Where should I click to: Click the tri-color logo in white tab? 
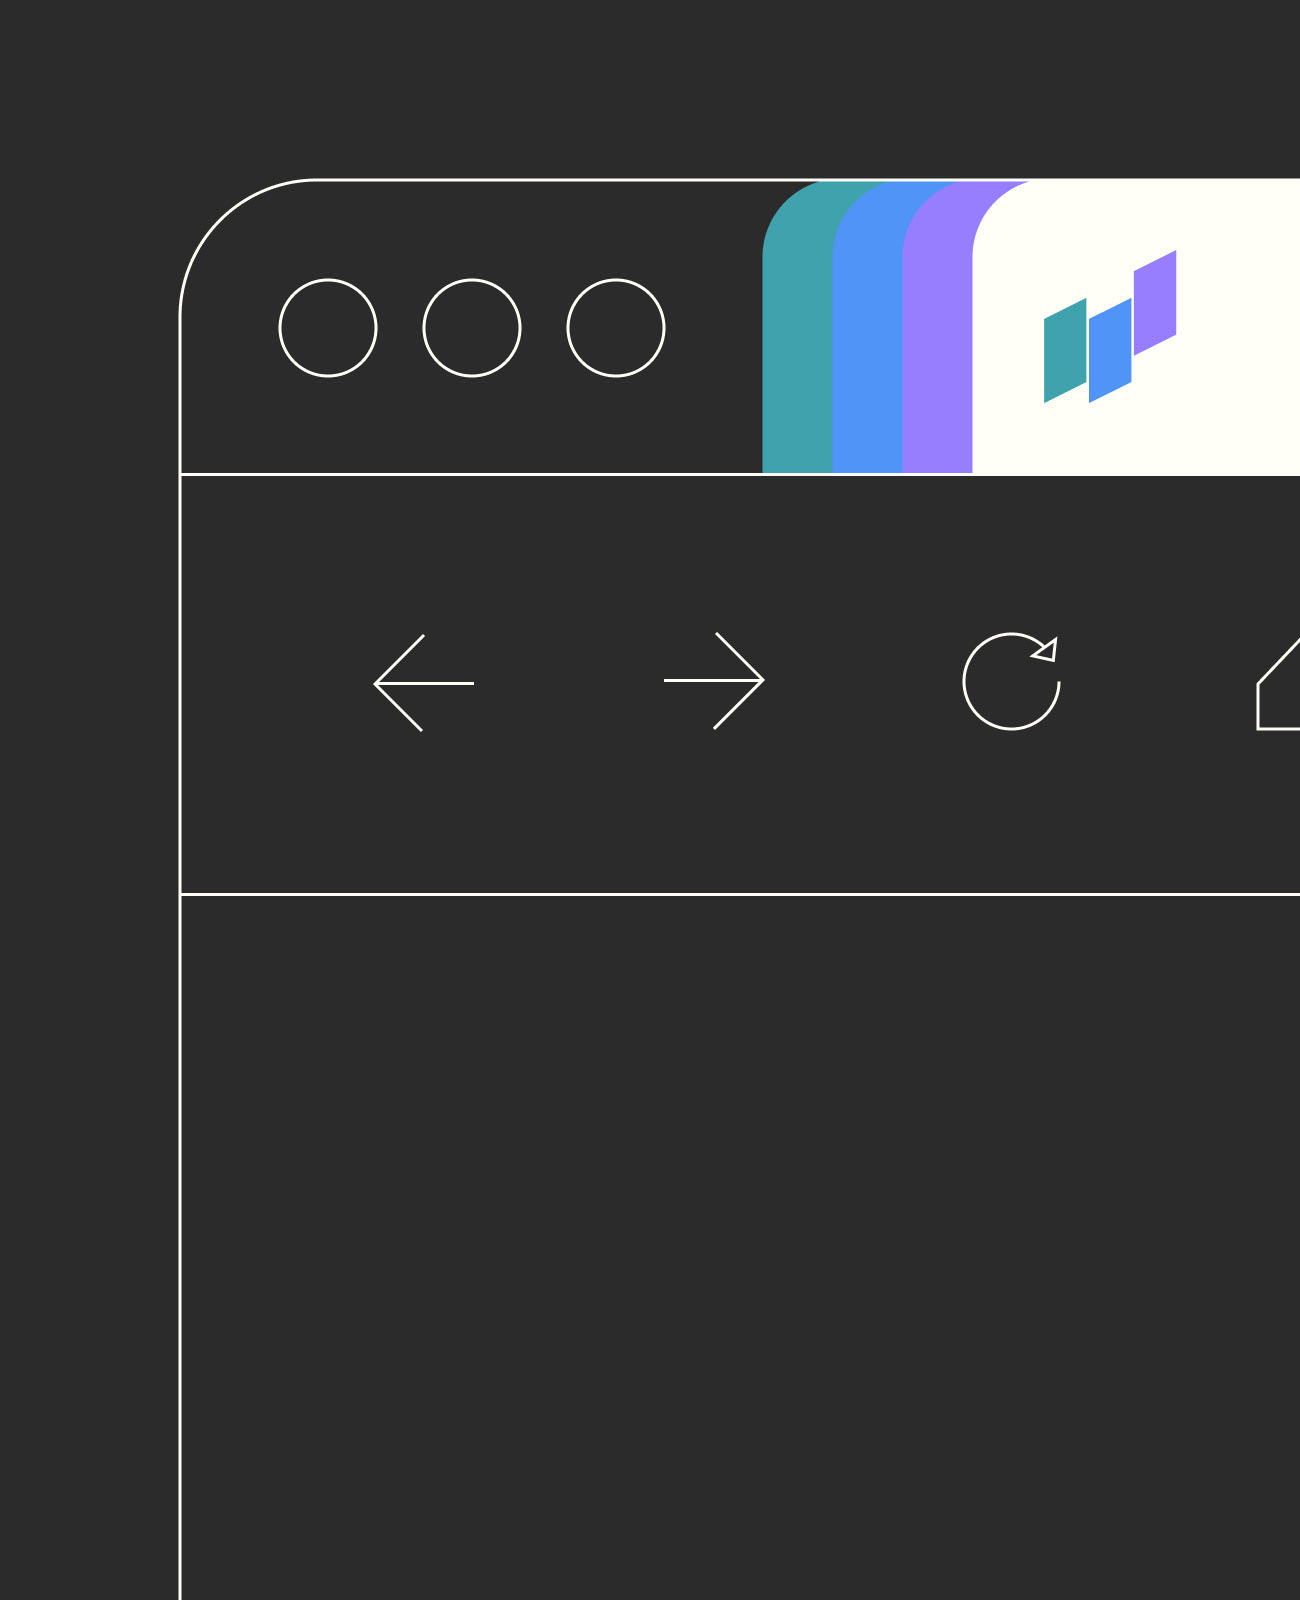(x=1110, y=327)
